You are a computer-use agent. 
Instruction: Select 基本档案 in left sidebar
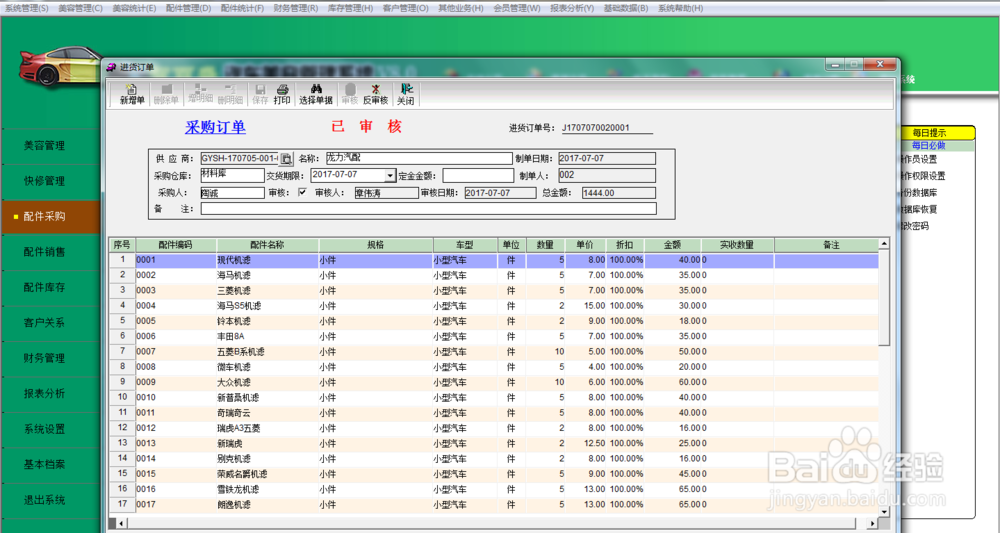[50, 464]
